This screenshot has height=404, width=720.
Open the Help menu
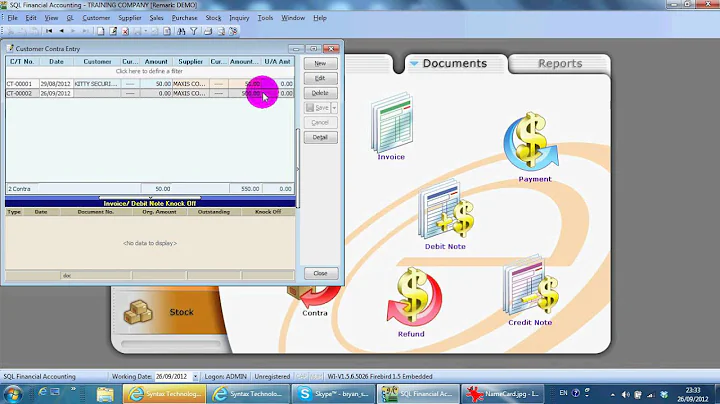pos(320,18)
